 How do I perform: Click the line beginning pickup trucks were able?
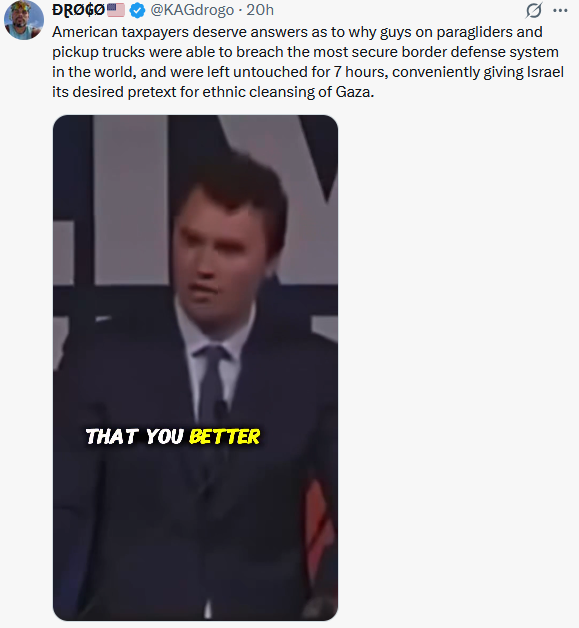[x=305, y=52]
